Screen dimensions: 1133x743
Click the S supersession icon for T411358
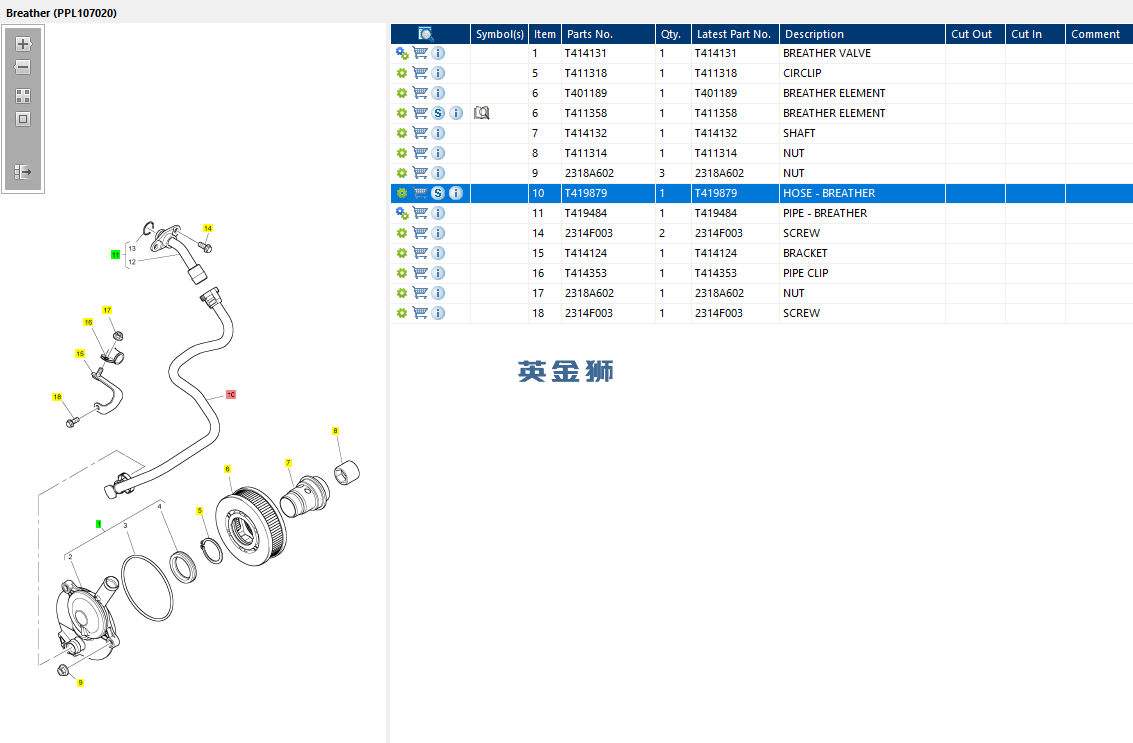click(438, 113)
